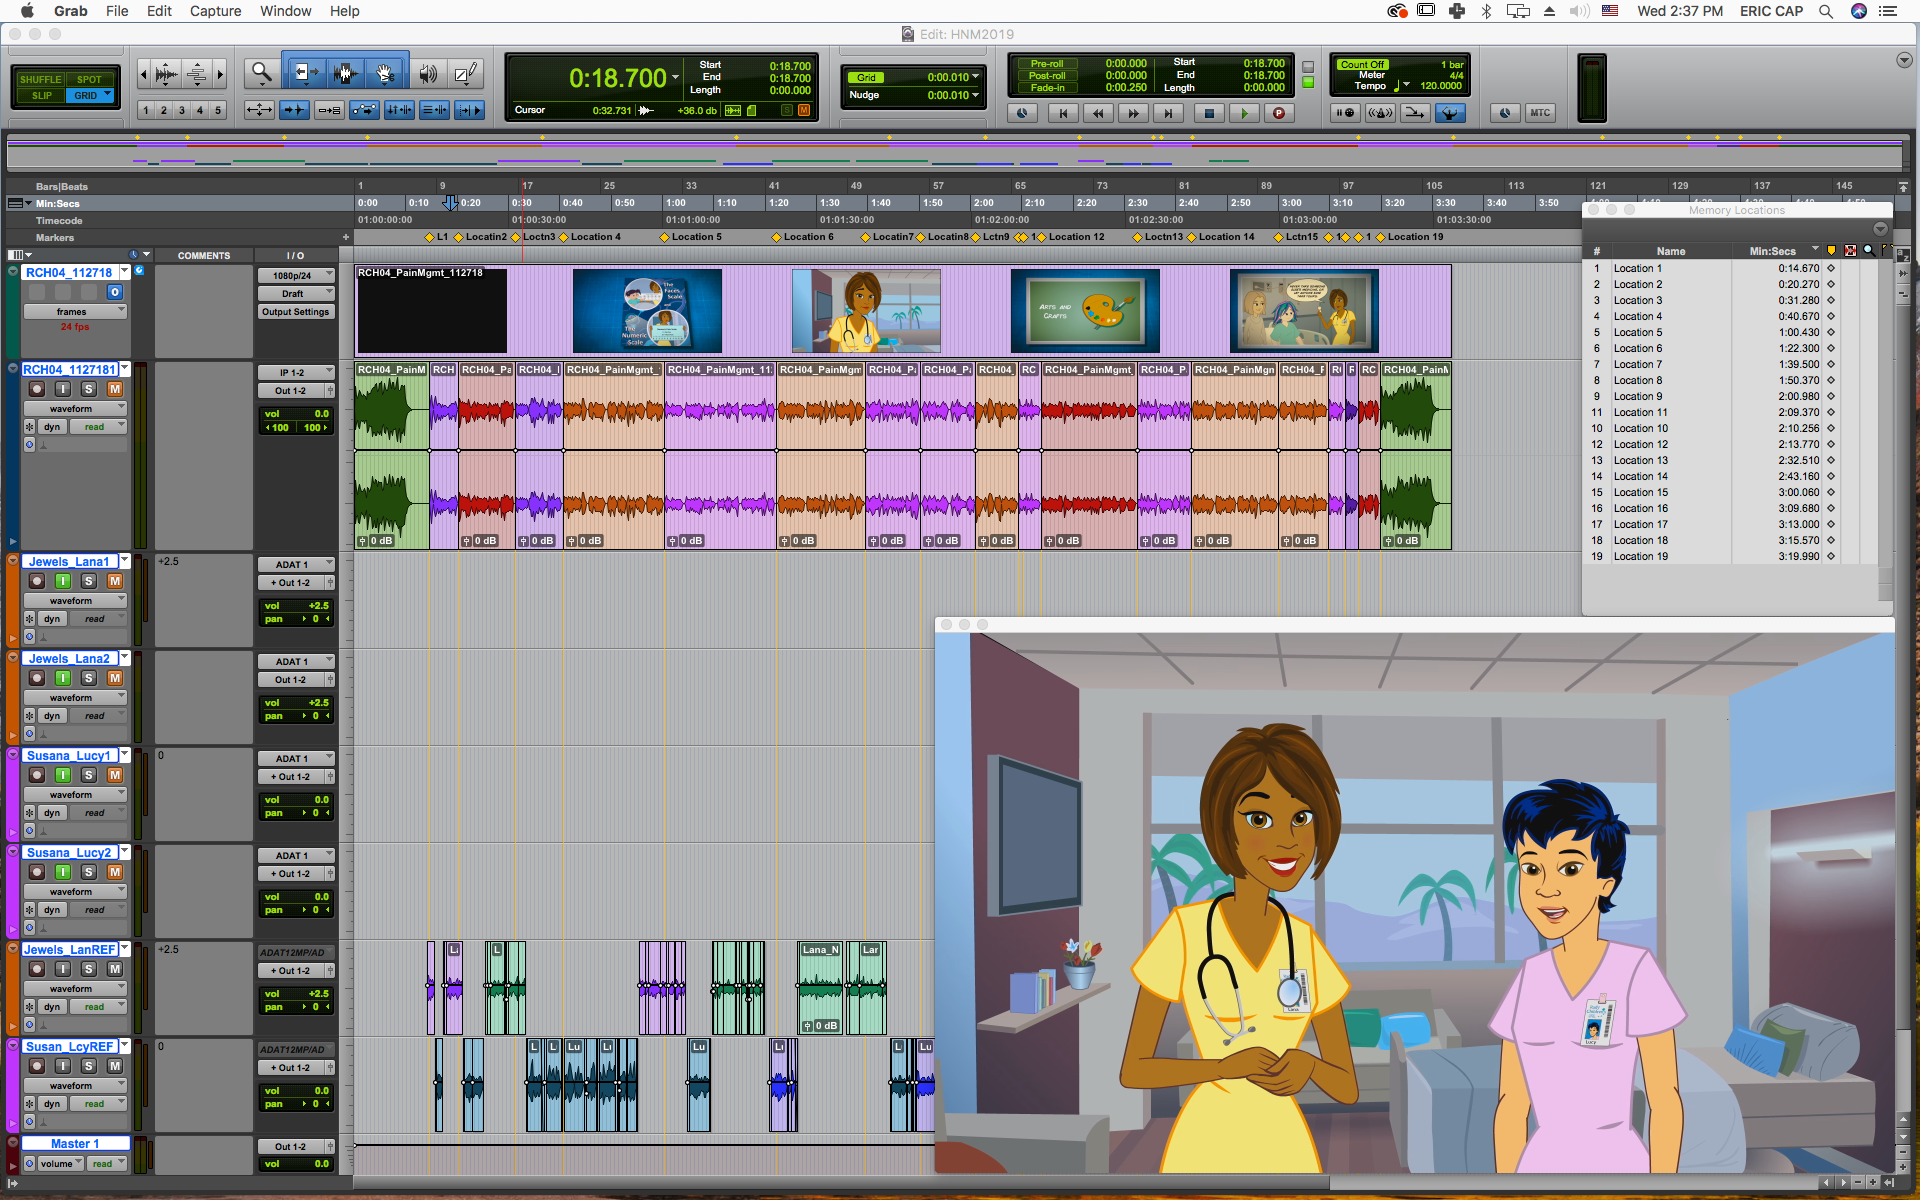Toggle video online button on RCH04_112718 track
Screen dimensions: 1920x1200
115,292
